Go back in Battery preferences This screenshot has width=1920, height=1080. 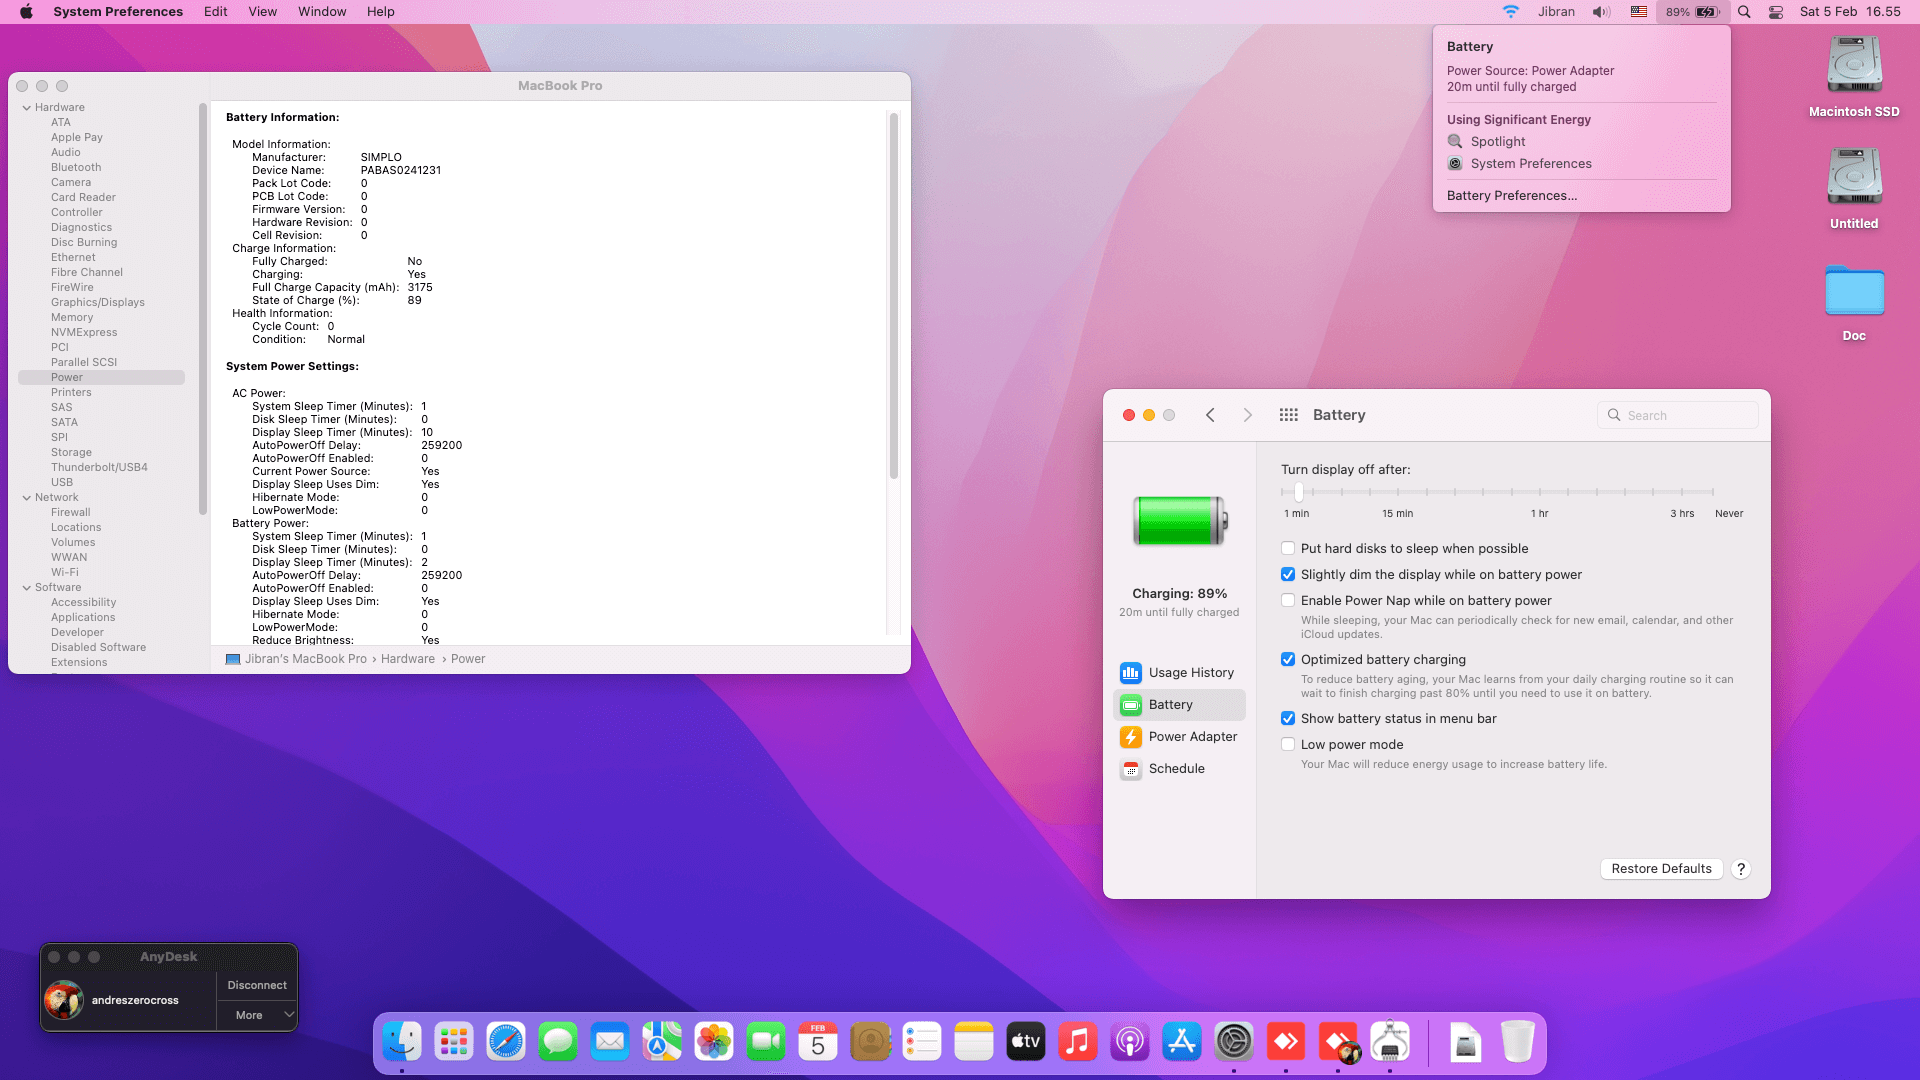(x=1210, y=415)
